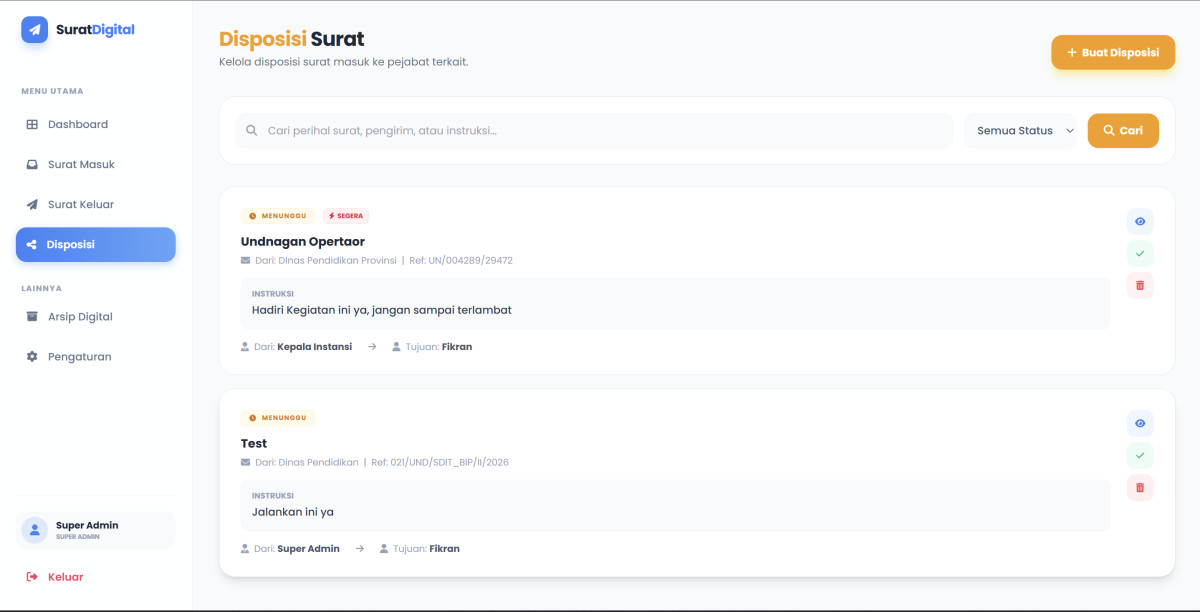Approve the Test disposition with checkmark icon

1140,456
